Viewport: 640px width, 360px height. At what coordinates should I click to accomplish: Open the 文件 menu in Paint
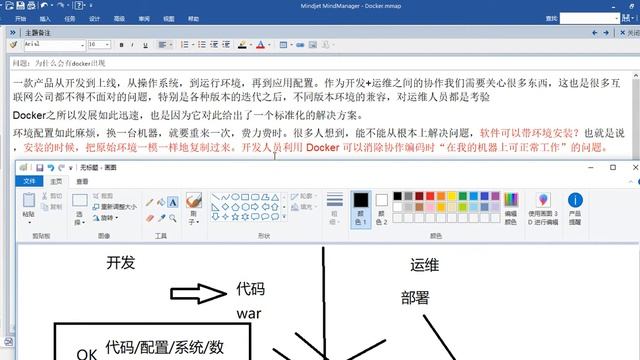[29, 181]
